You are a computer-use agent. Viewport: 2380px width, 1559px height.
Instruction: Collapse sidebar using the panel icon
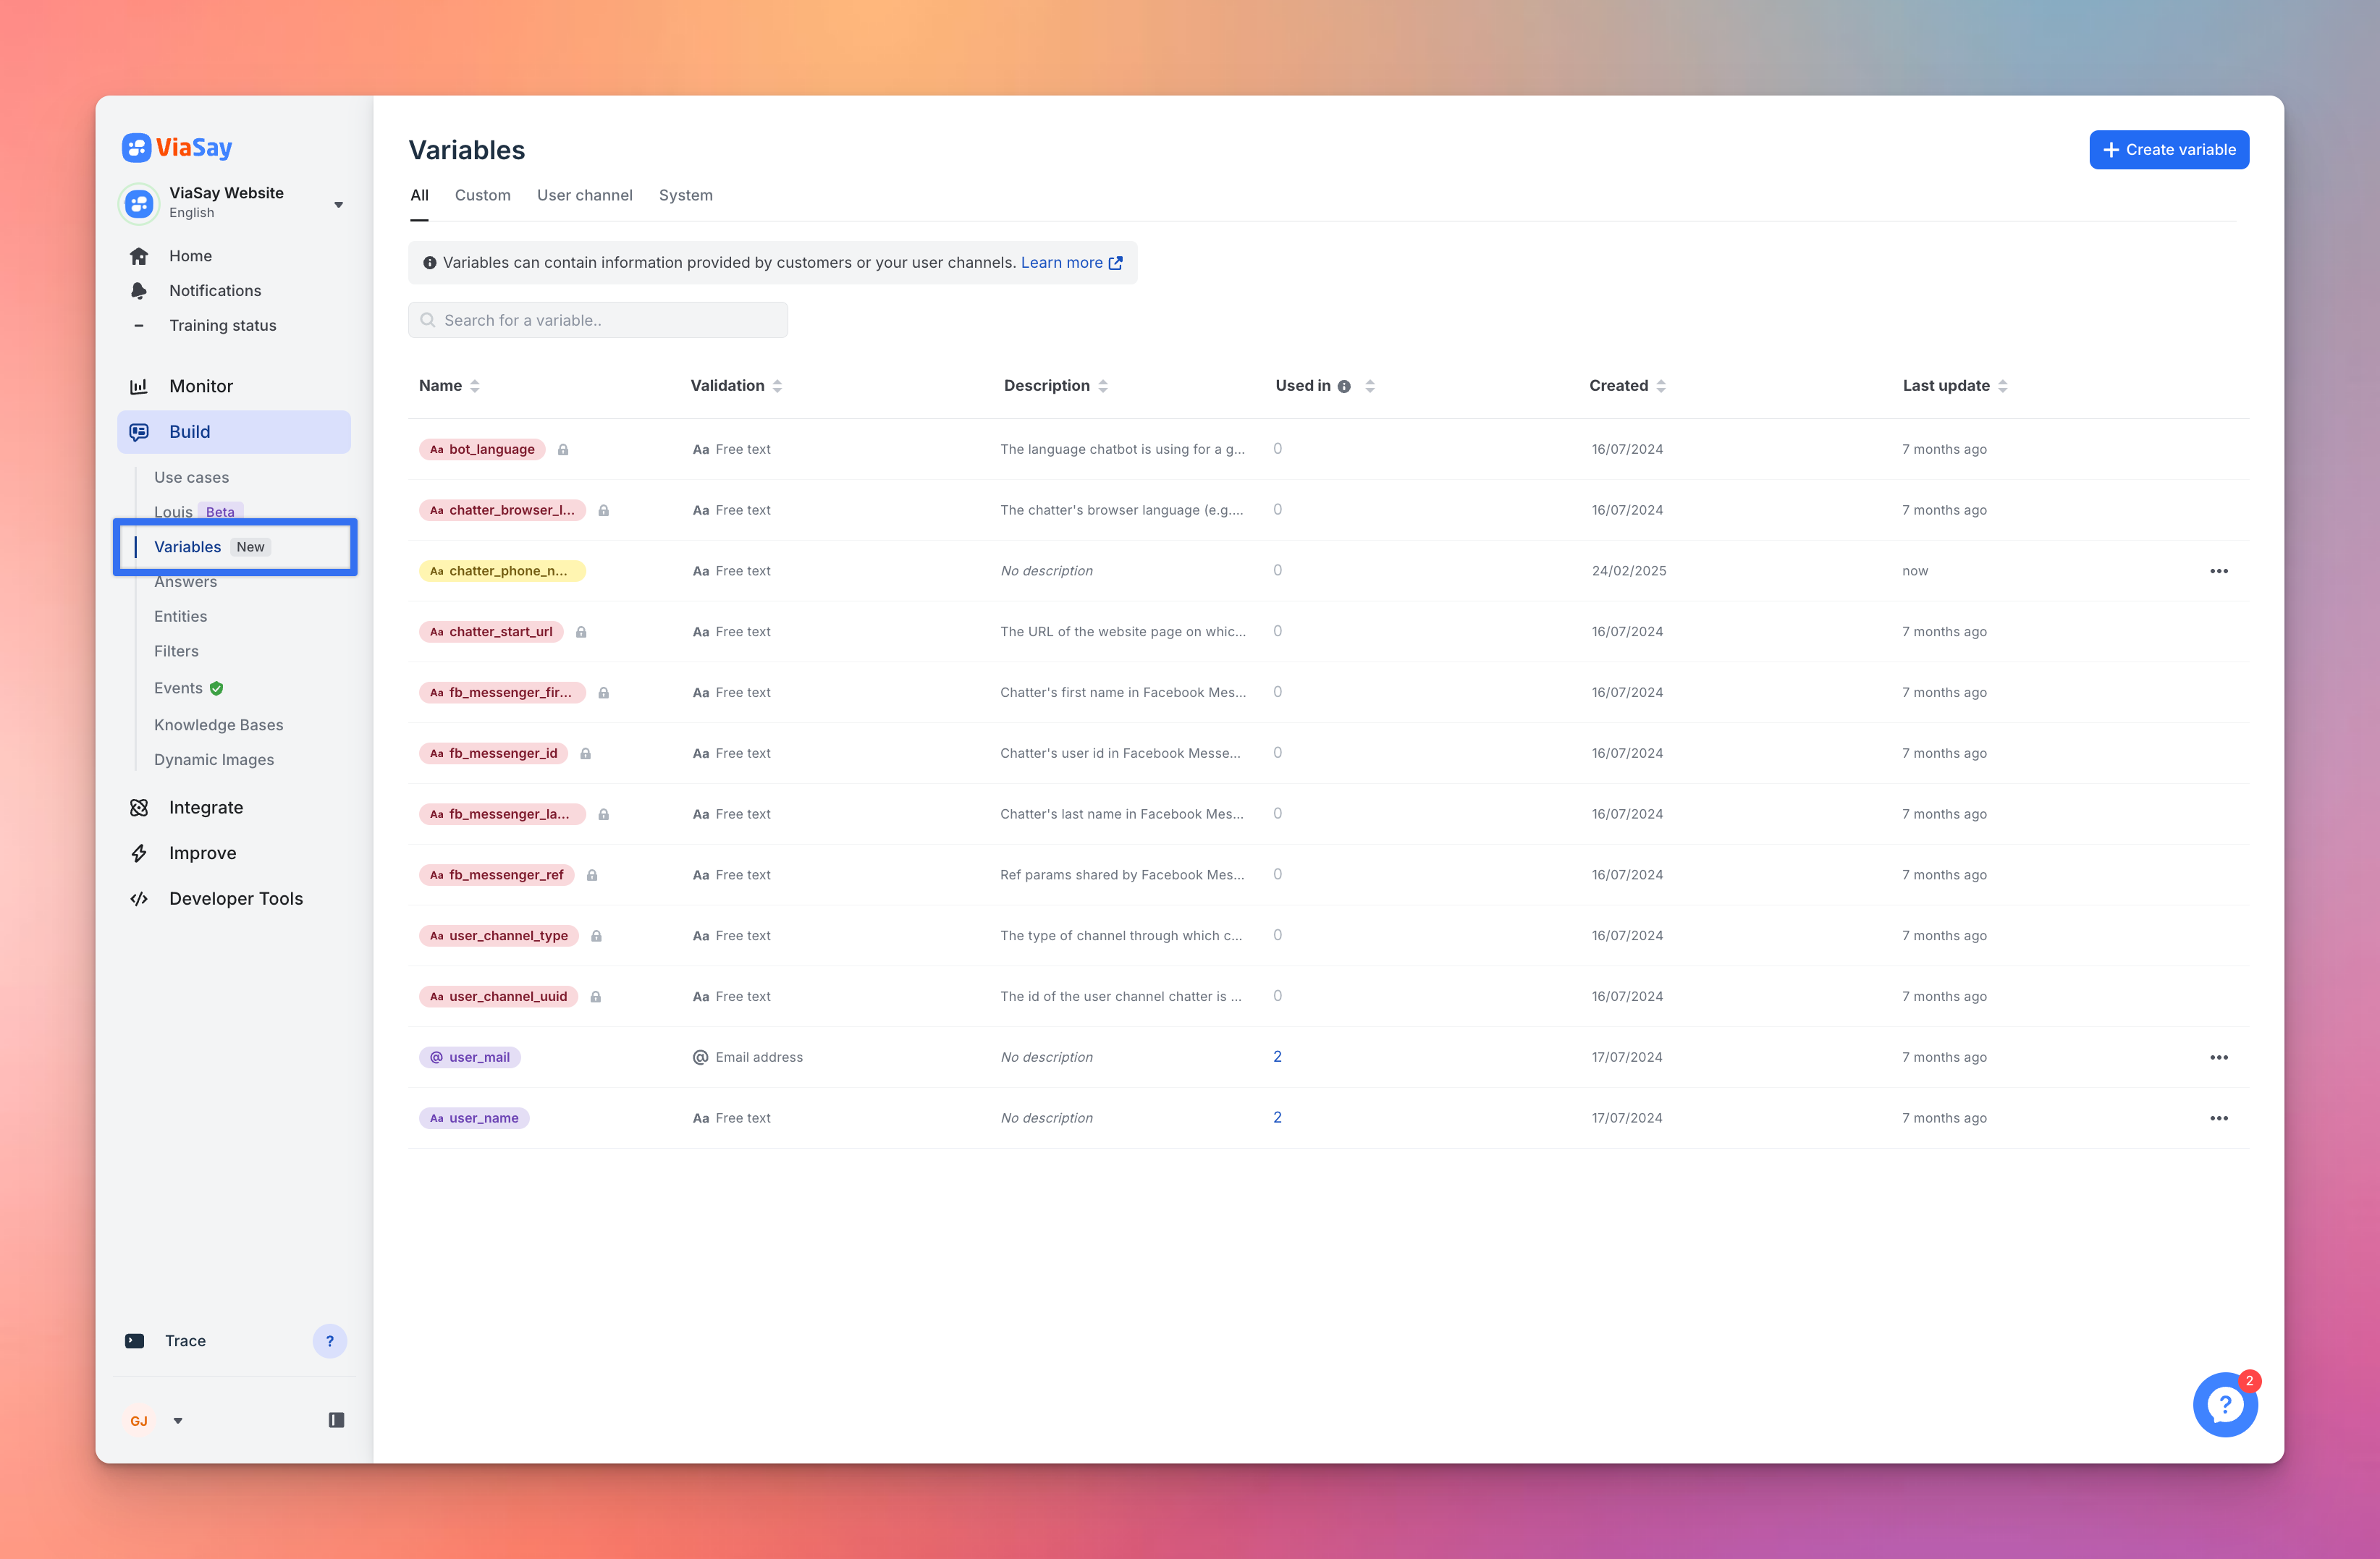tap(336, 1420)
